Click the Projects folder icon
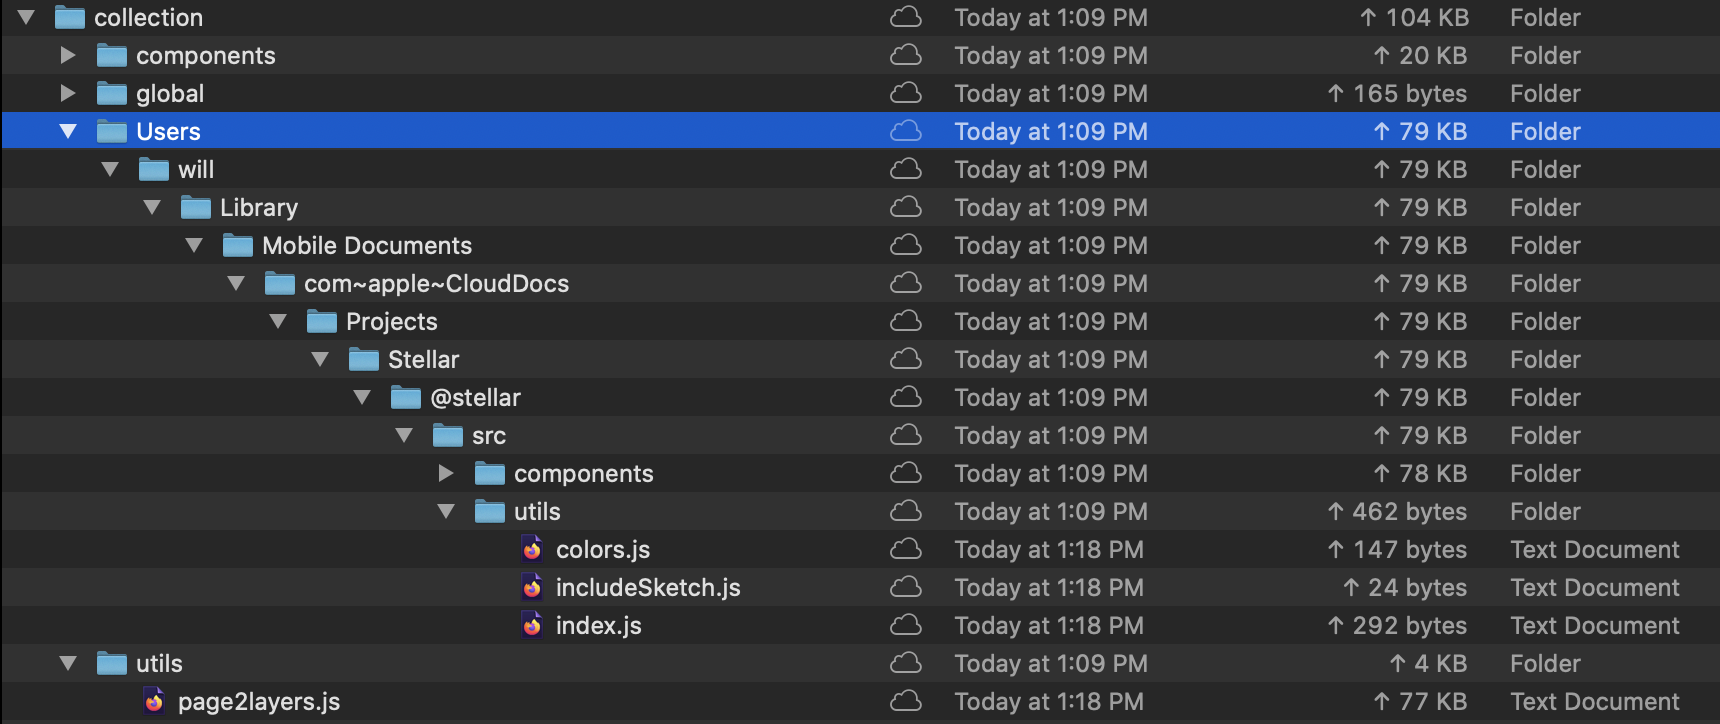This screenshot has height=724, width=1720. (322, 321)
